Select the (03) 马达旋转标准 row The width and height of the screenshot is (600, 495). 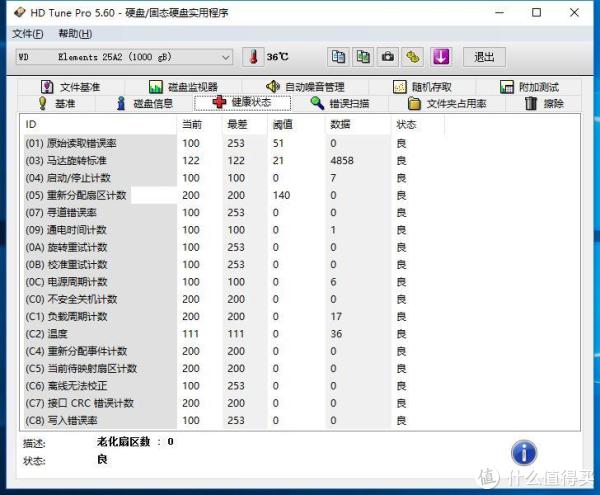(234, 161)
